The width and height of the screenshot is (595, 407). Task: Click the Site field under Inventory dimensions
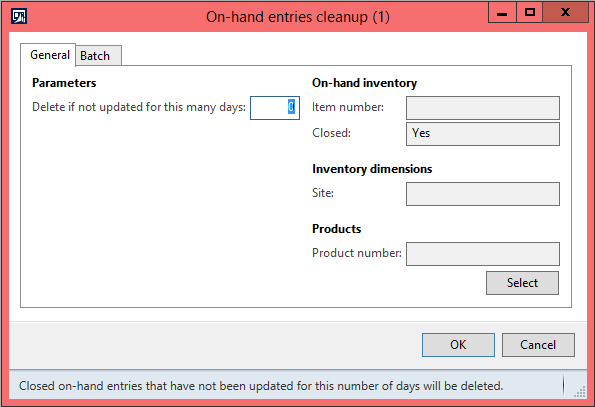pyautogui.click(x=483, y=194)
